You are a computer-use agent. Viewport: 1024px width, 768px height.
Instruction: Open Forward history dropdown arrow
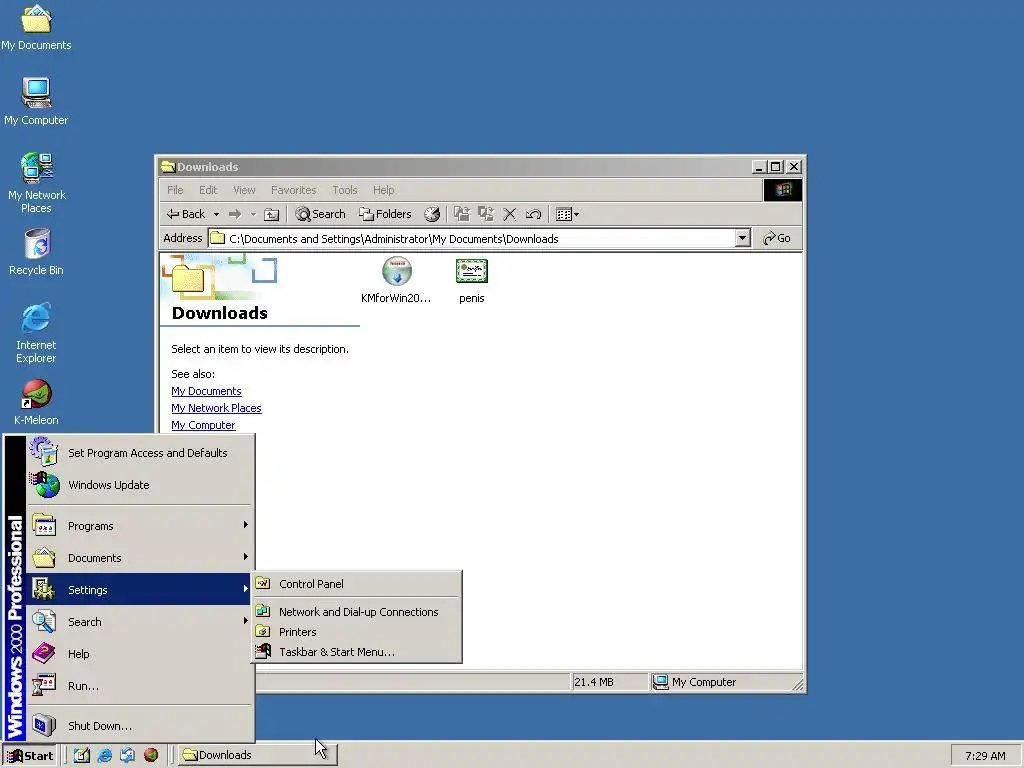click(x=253, y=214)
